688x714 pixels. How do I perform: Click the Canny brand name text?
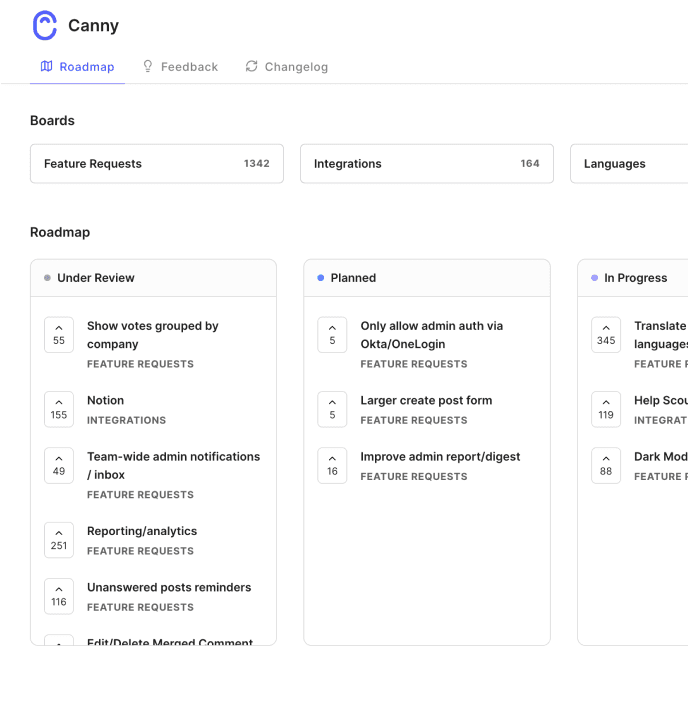(x=93, y=26)
